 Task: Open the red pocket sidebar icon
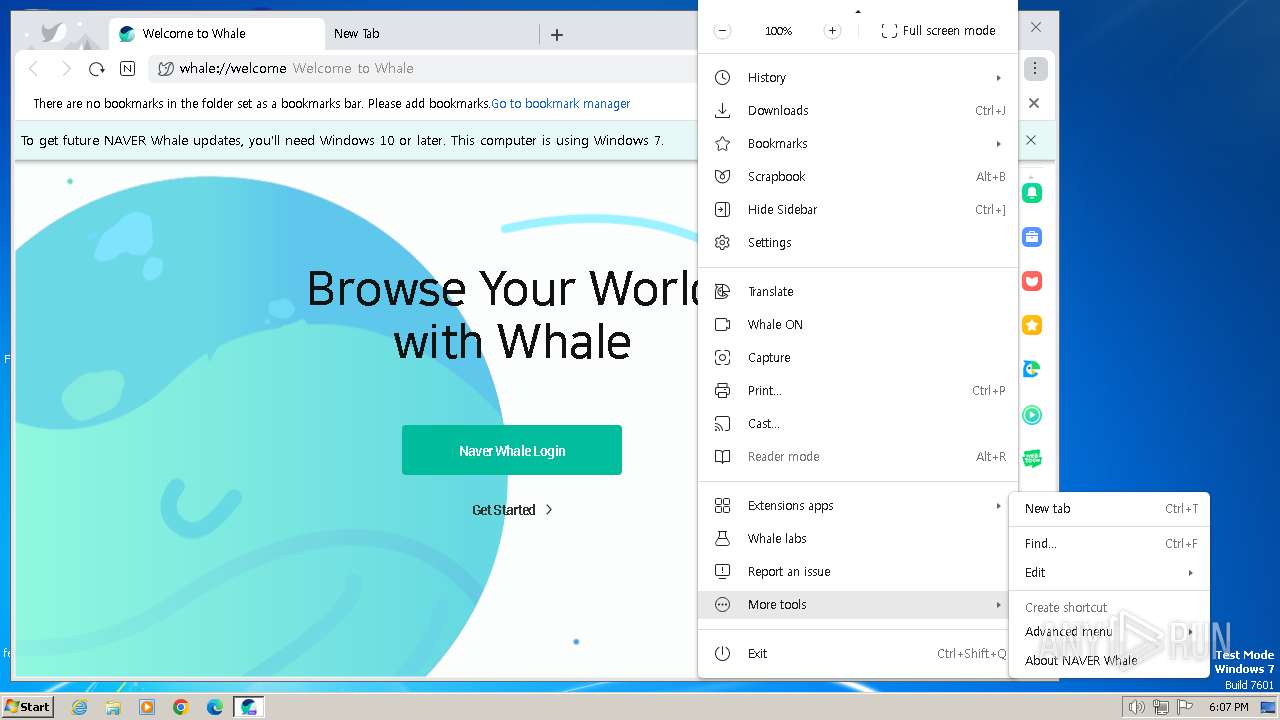point(1032,281)
